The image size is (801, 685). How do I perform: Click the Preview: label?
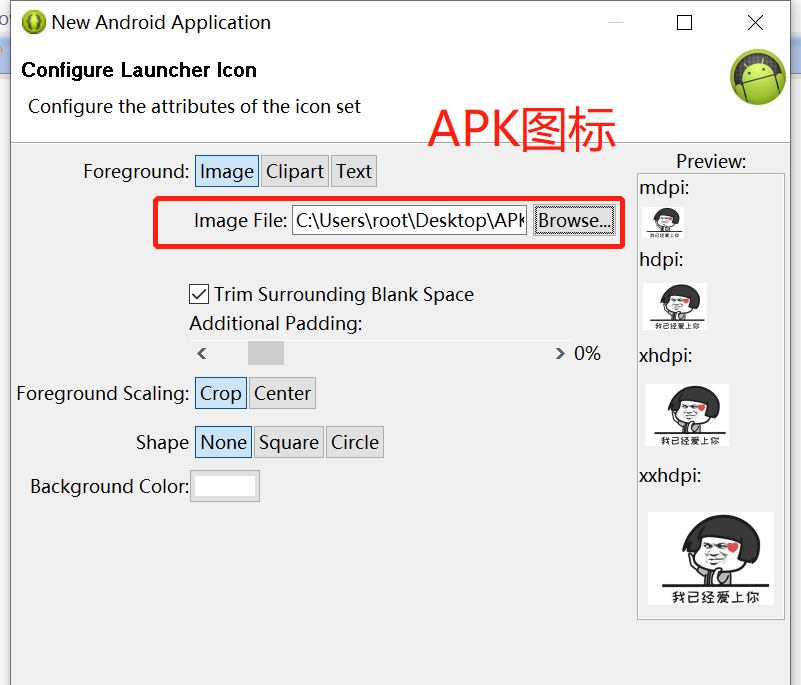(711, 161)
